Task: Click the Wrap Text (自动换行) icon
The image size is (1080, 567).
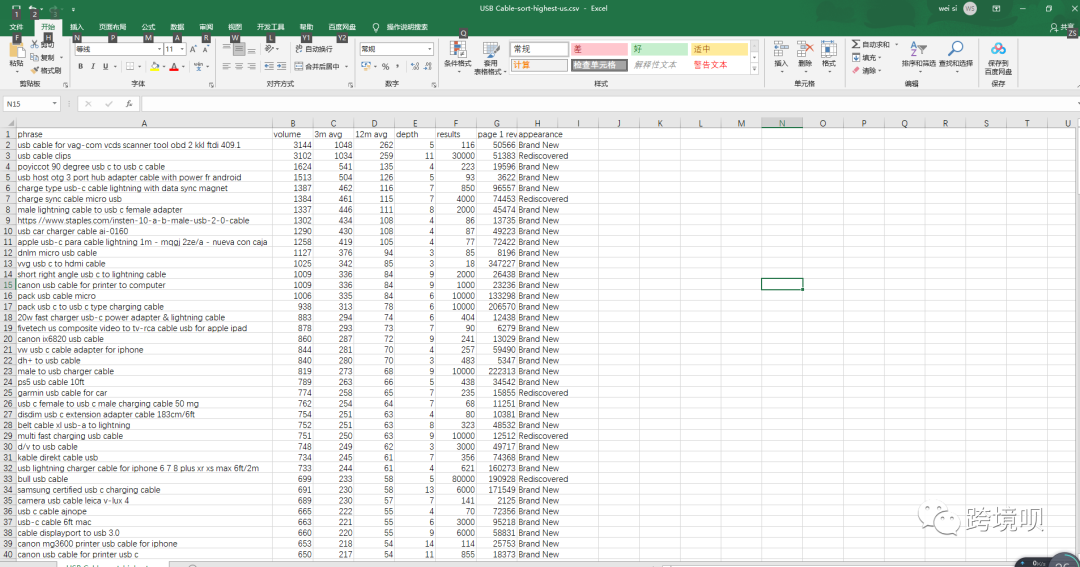Action: pyautogui.click(x=299, y=49)
